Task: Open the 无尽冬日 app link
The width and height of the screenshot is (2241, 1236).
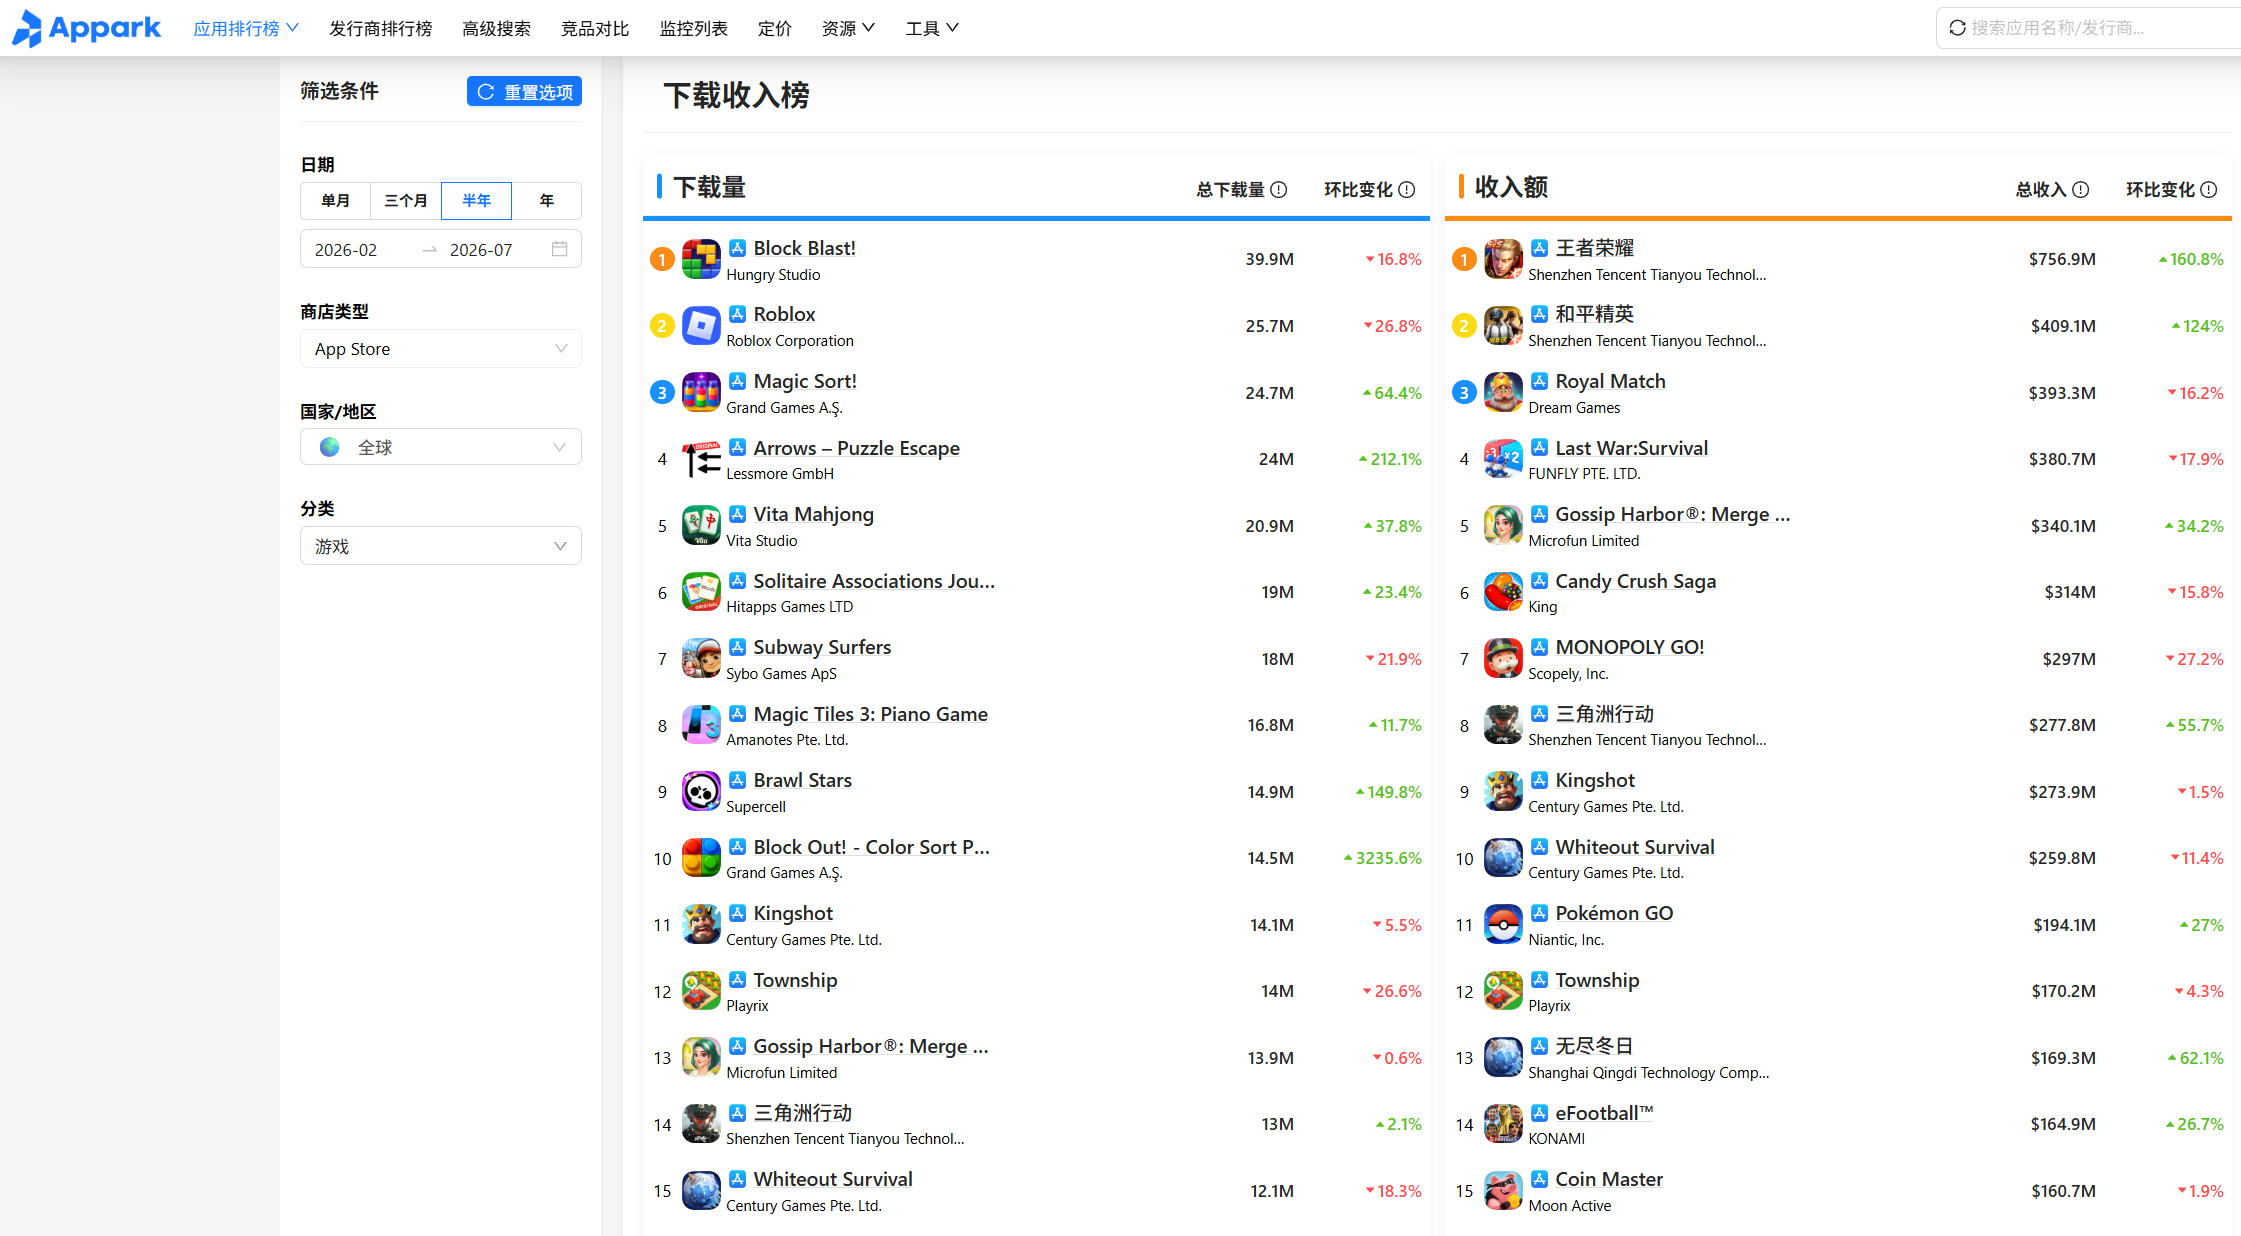Action: tap(1594, 1046)
